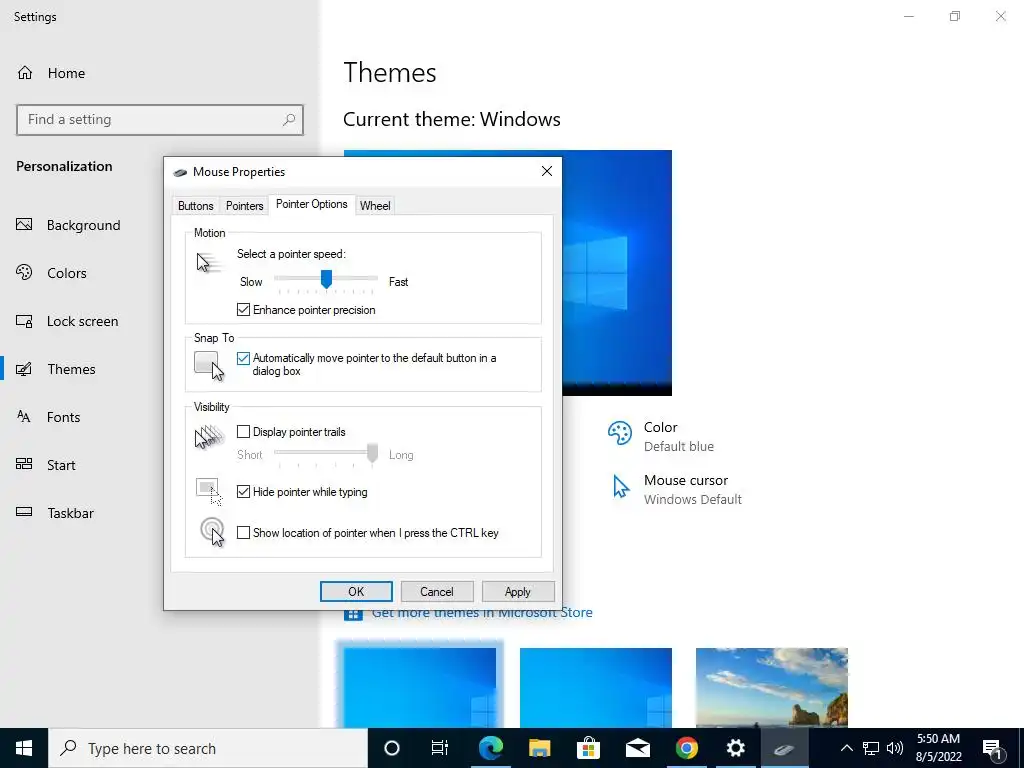Close the Mouse Properties dialog

(547, 171)
